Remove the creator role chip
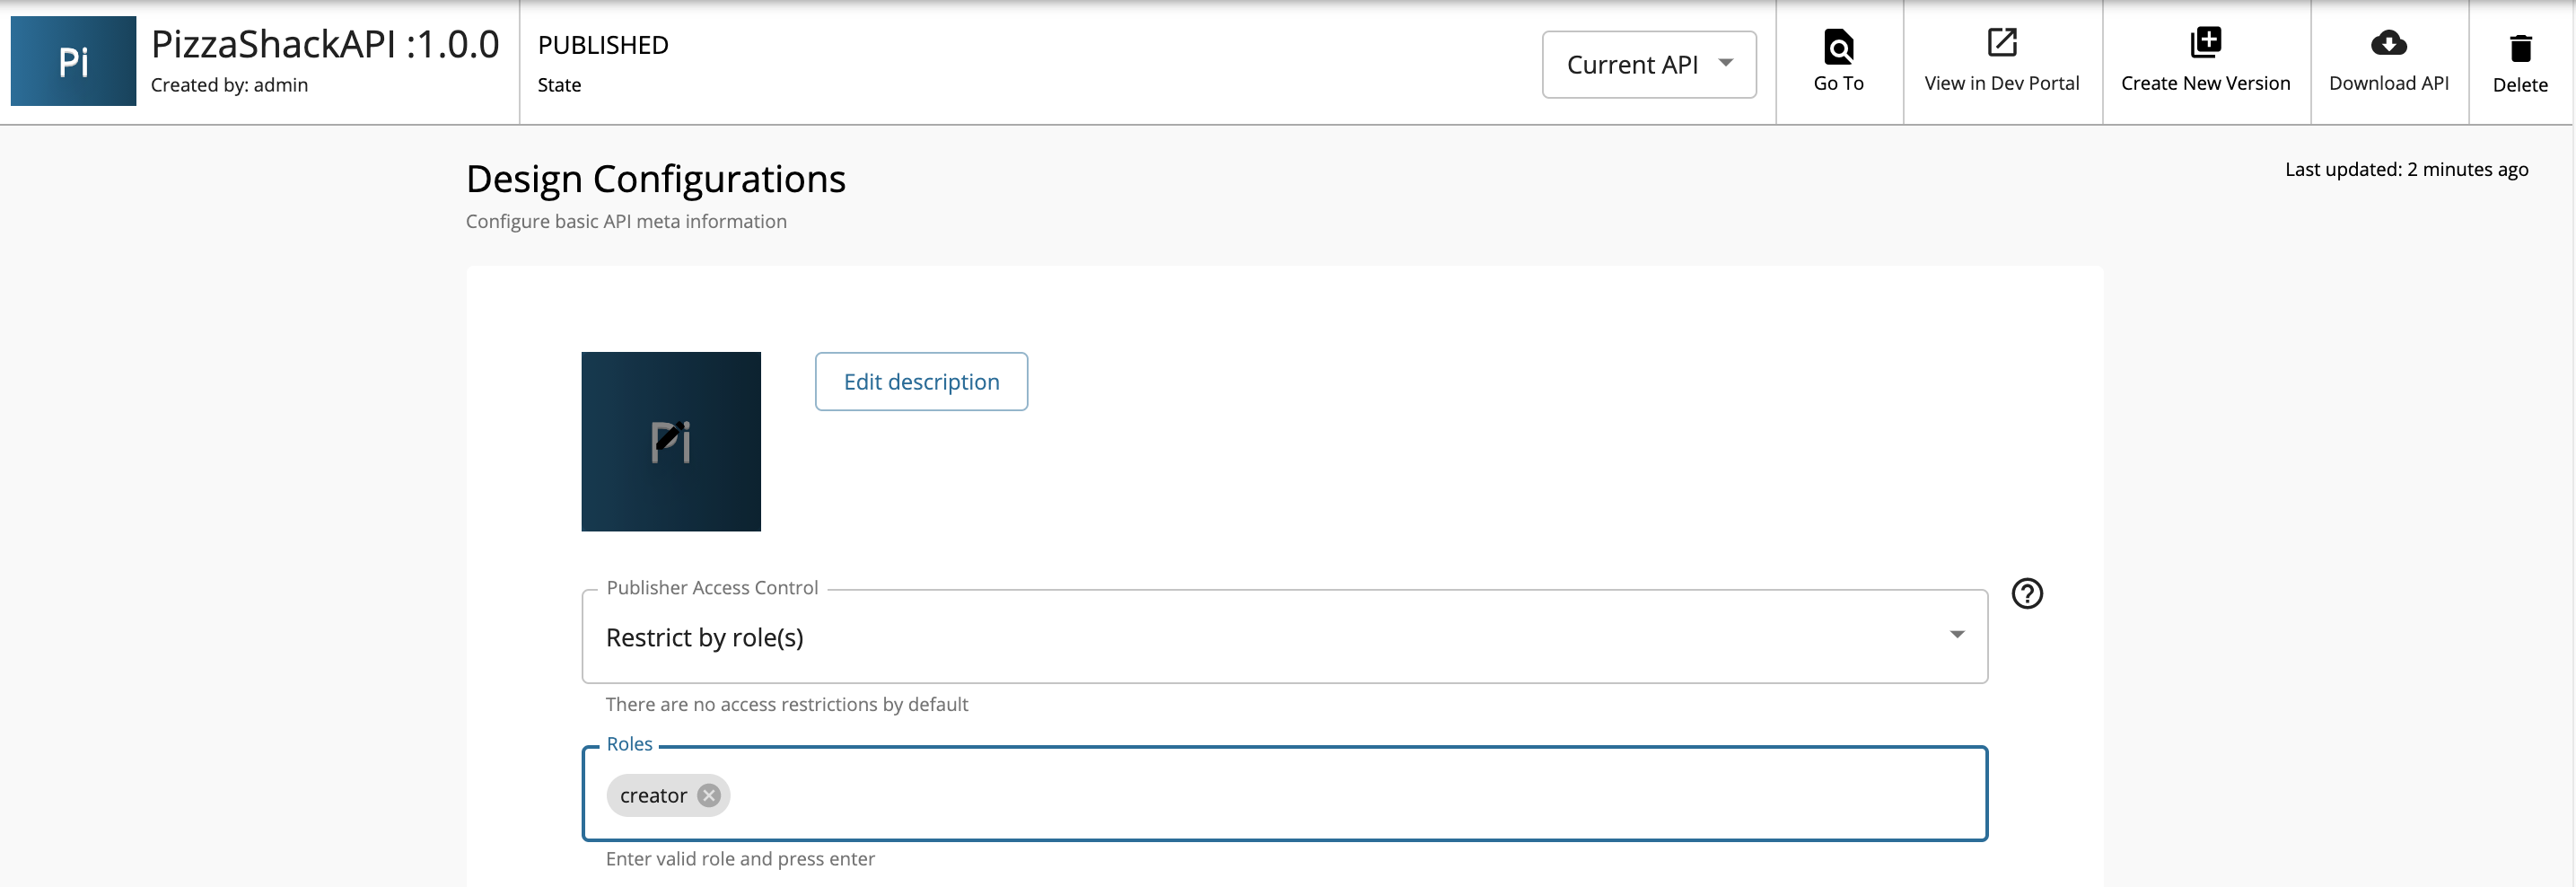This screenshot has height=887, width=2576. (x=709, y=795)
